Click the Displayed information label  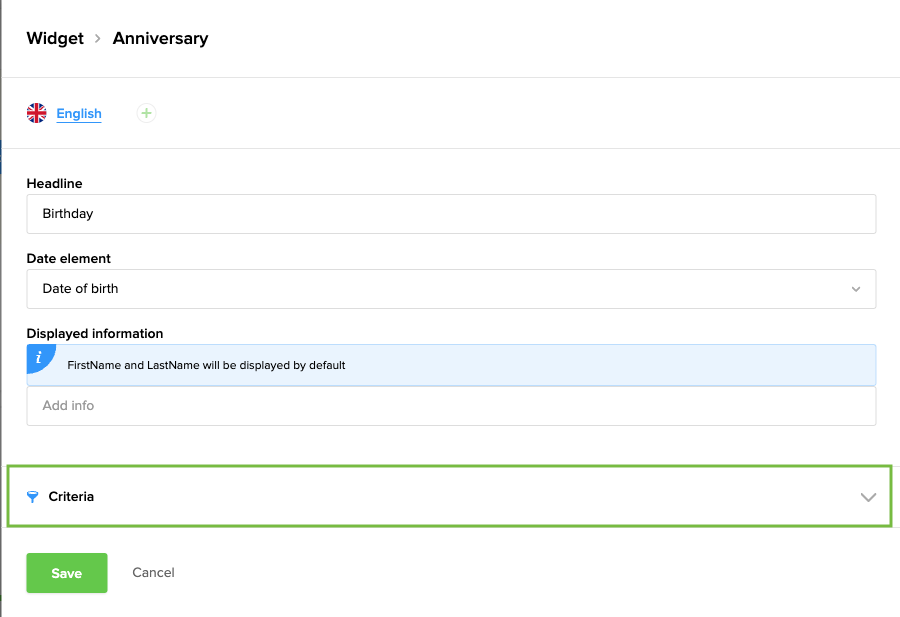click(95, 333)
